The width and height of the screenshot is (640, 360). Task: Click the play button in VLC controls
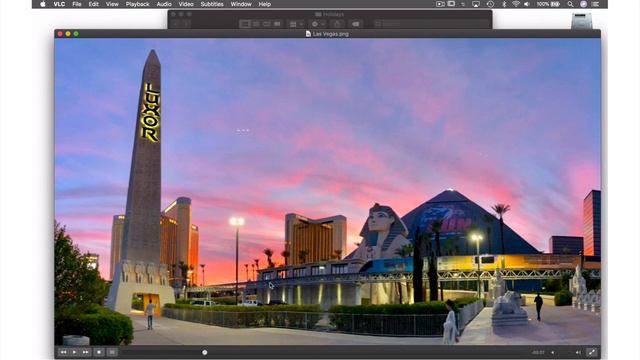click(74, 352)
